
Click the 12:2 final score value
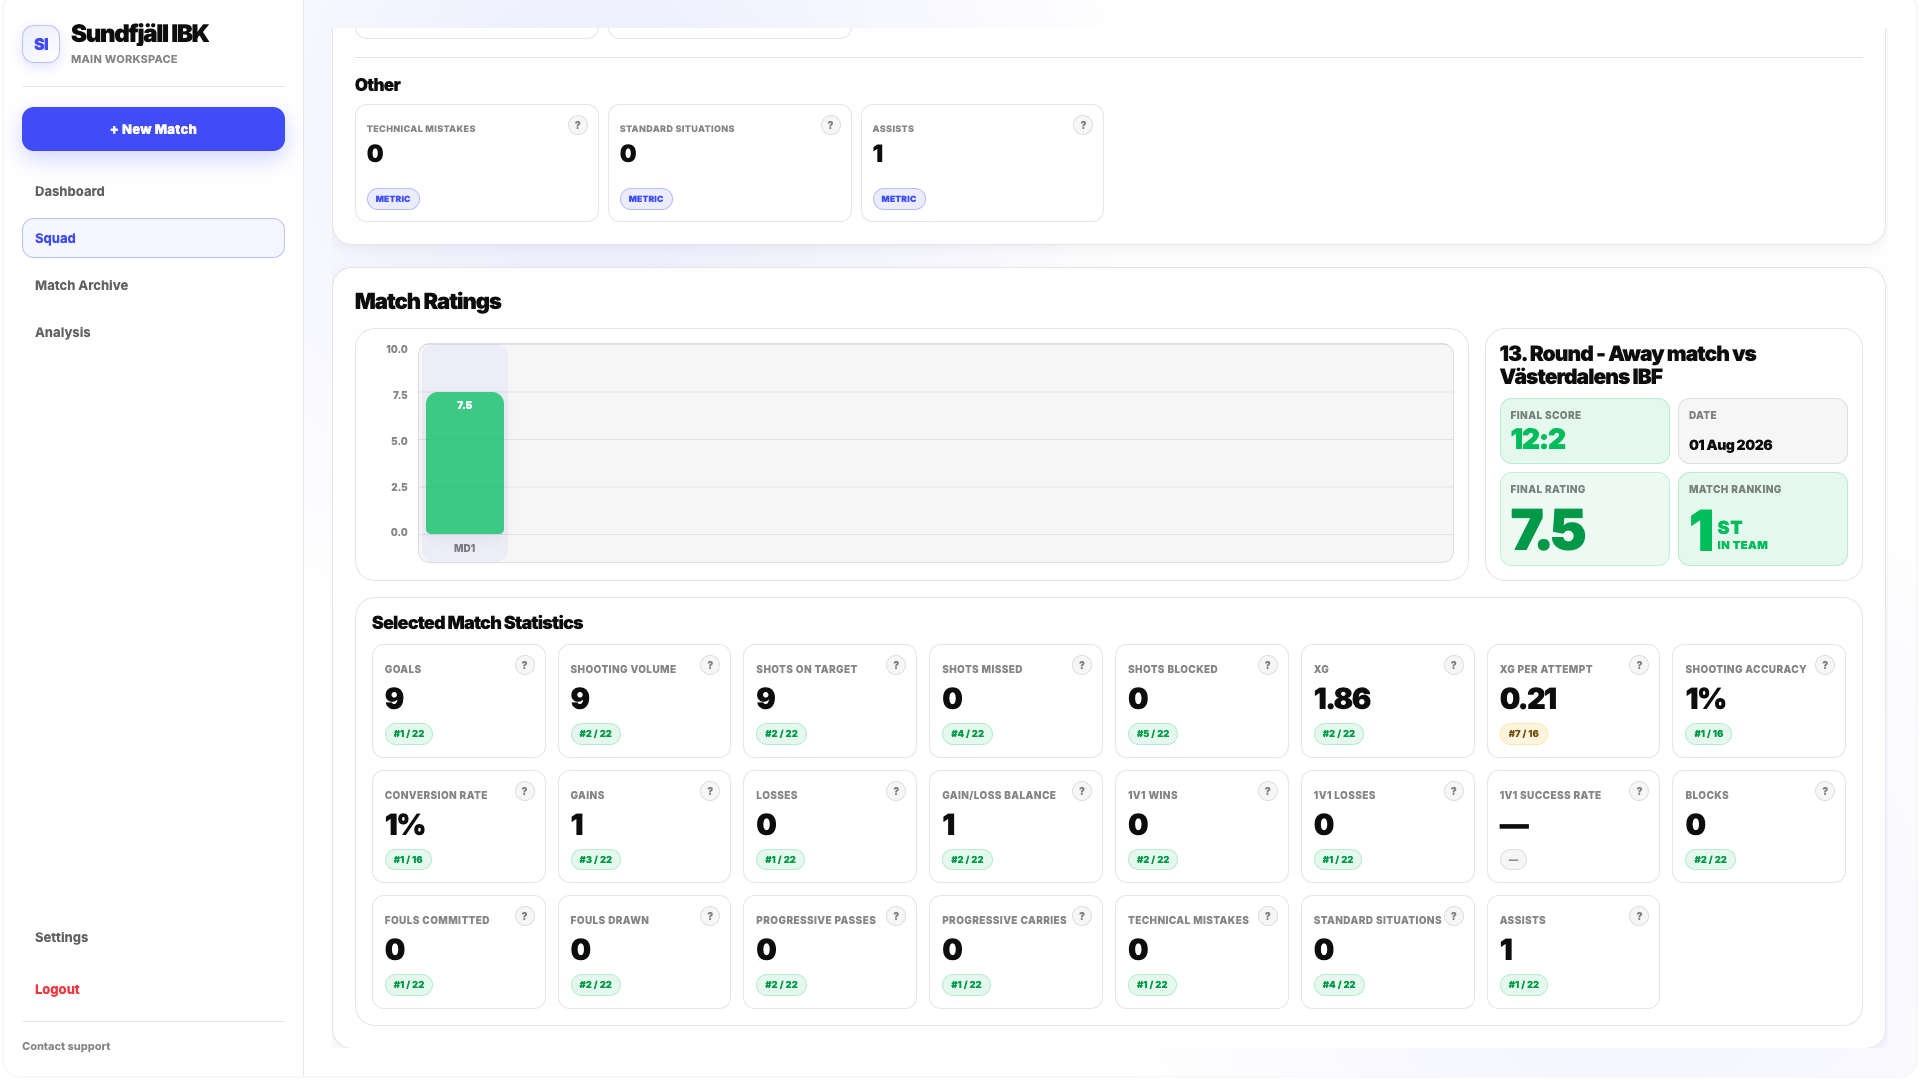click(x=1538, y=439)
